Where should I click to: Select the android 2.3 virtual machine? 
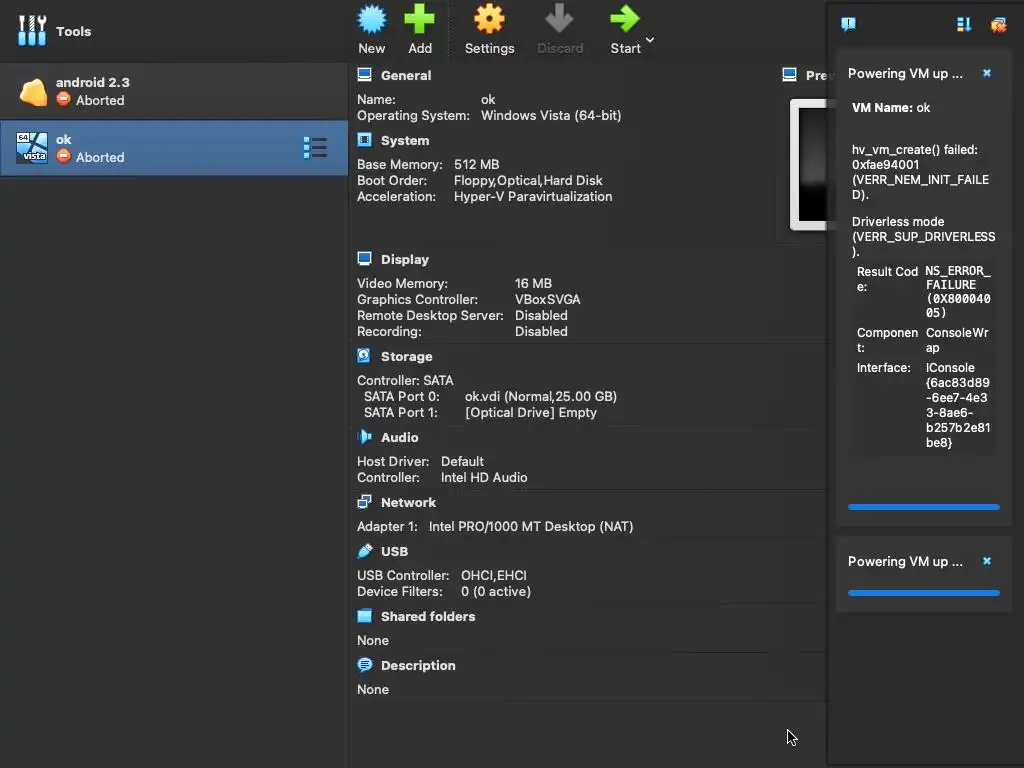tap(174, 91)
